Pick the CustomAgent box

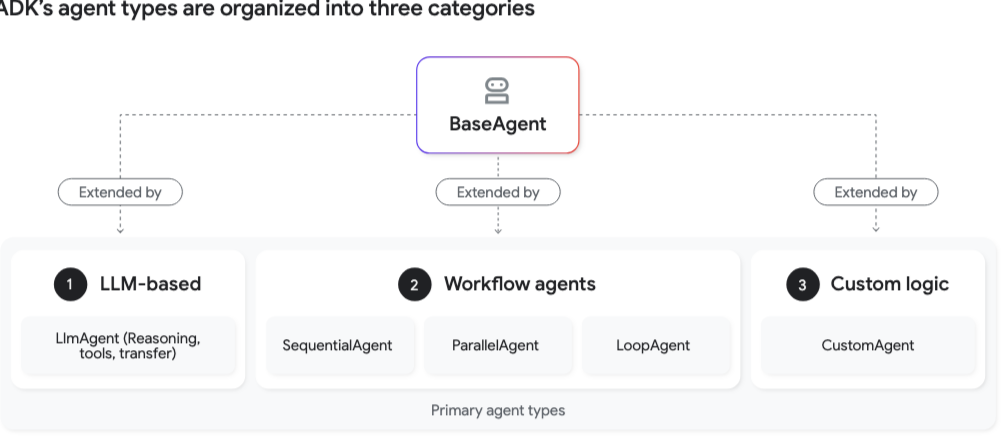[868, 345]
